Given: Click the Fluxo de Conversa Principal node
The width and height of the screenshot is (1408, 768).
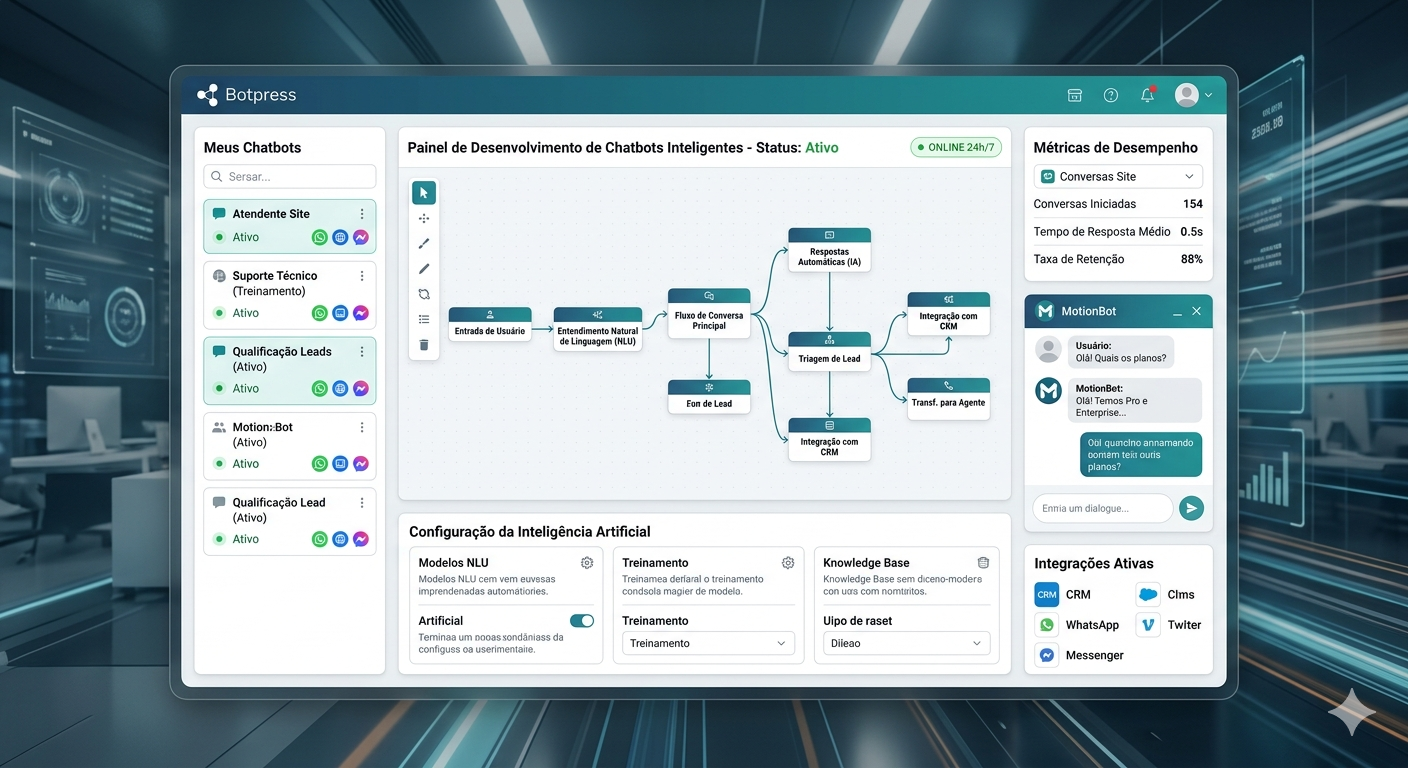Looking at the screenshot, I should pyautogui.click(x=709, y=313).
